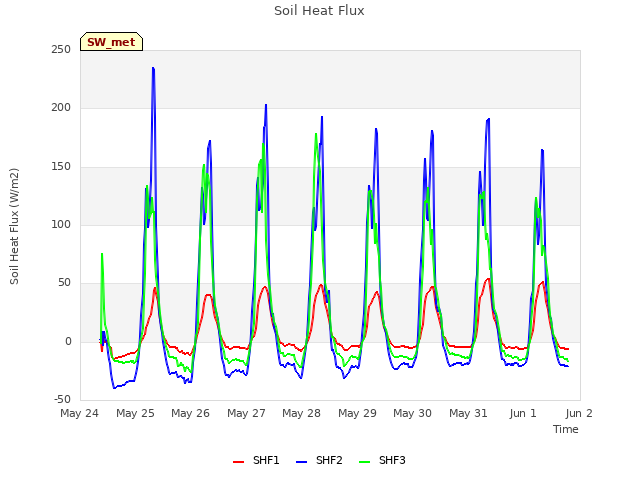The height and width of the screenshot is (480, 640).
Task: Click the green SHF3 peak on May 28
Action: pos(316,134)
